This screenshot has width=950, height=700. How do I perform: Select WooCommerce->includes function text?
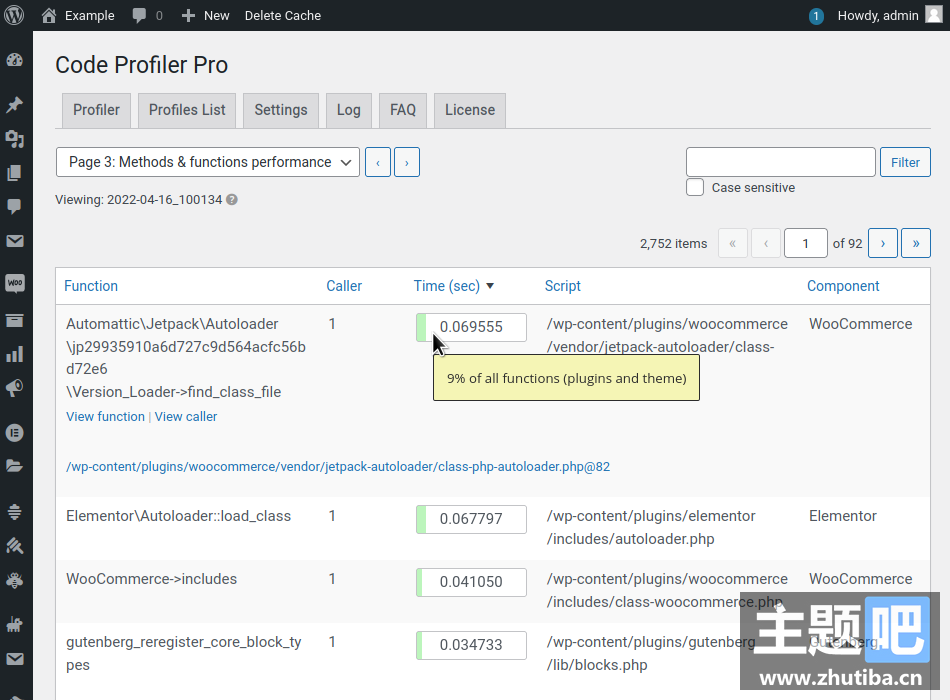pos(151,579)
